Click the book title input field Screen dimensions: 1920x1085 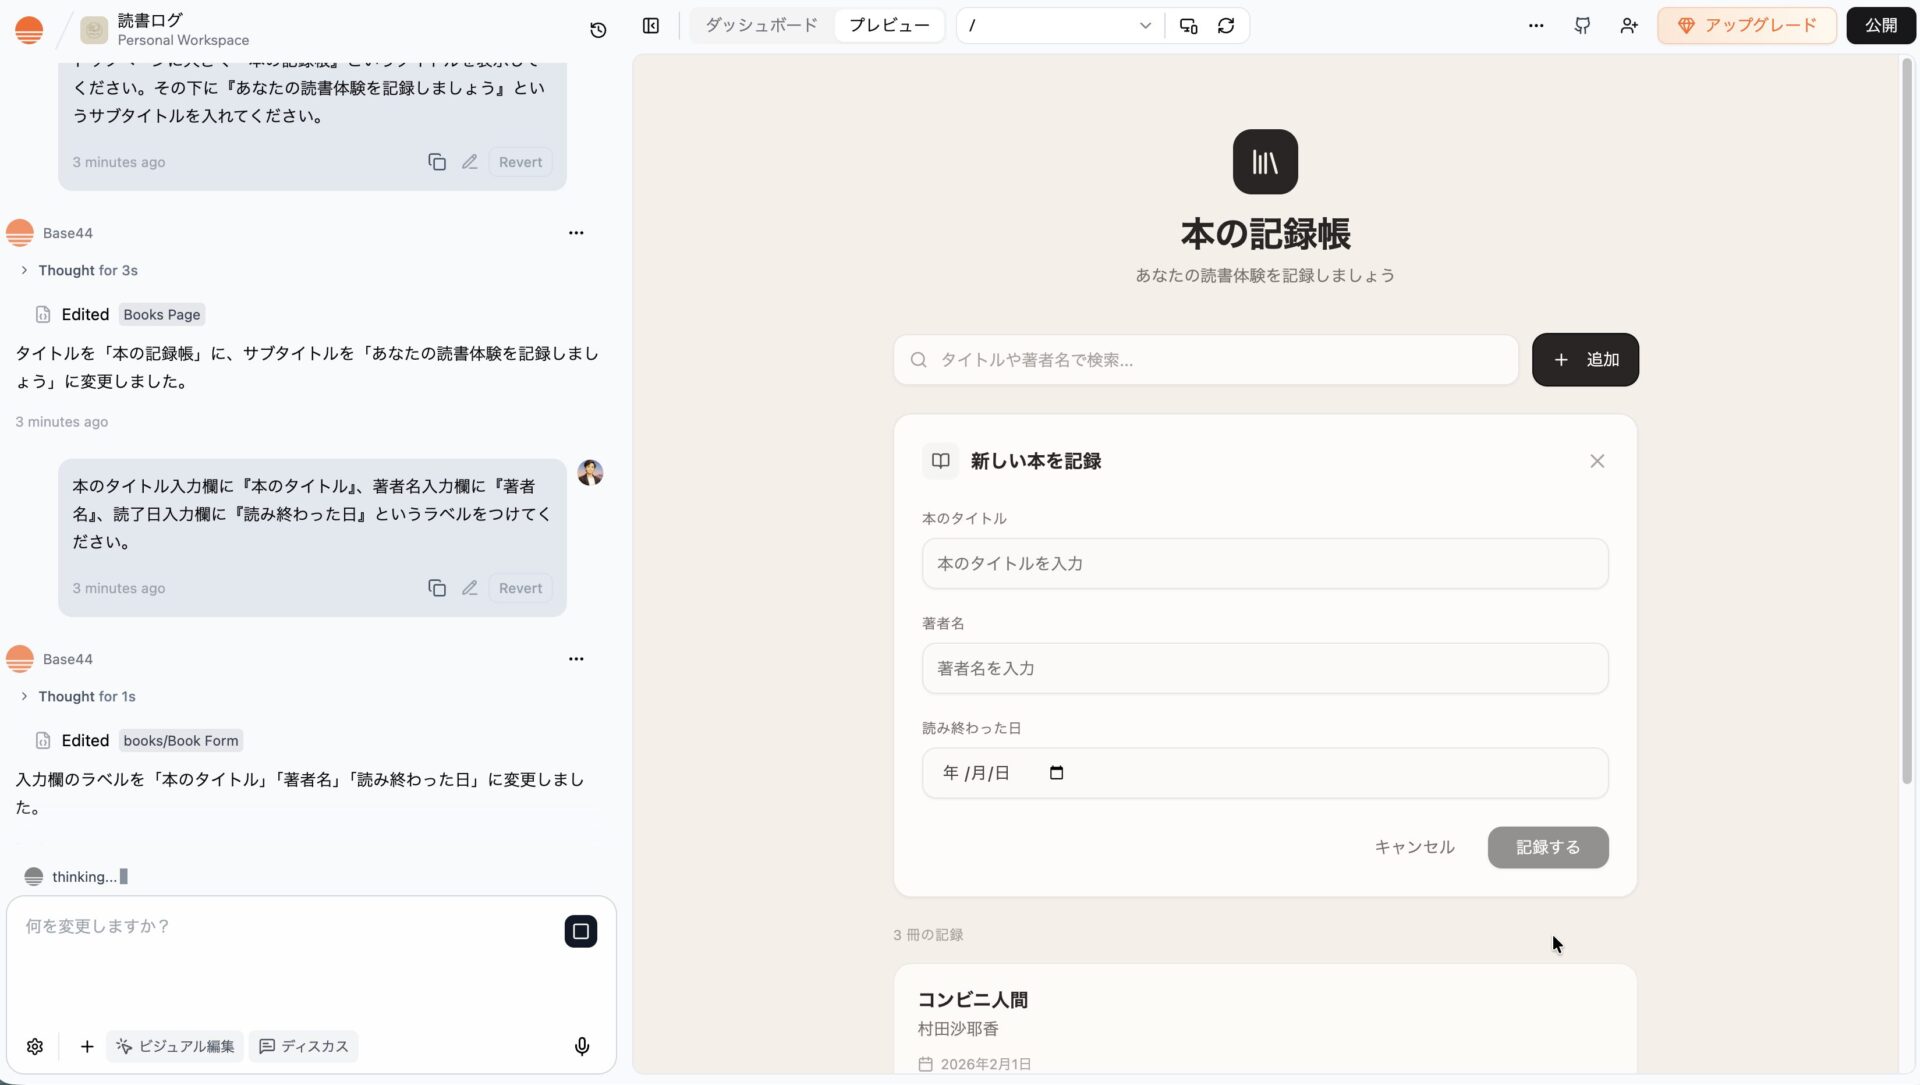[1264, 564]
